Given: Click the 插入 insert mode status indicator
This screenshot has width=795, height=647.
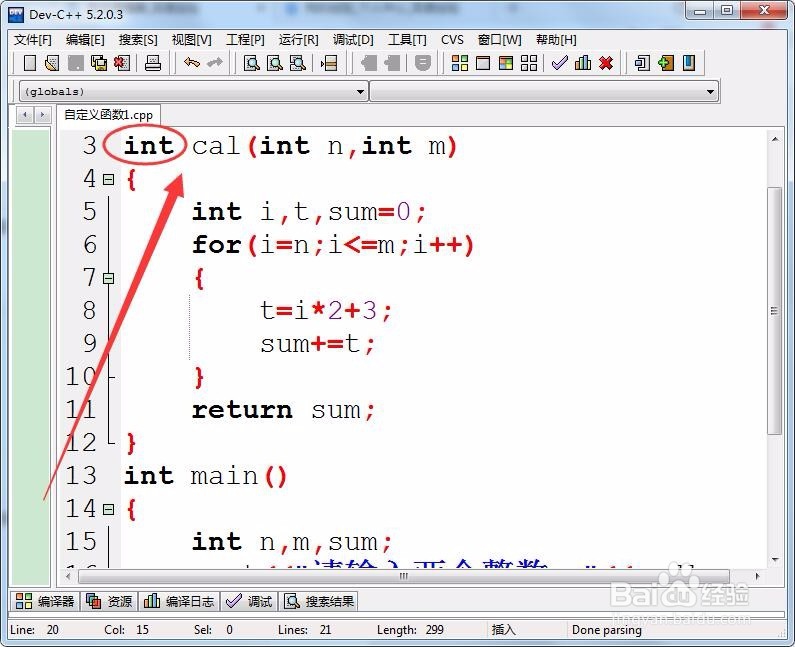Looking at the screenshot, I should click(503, 630).
